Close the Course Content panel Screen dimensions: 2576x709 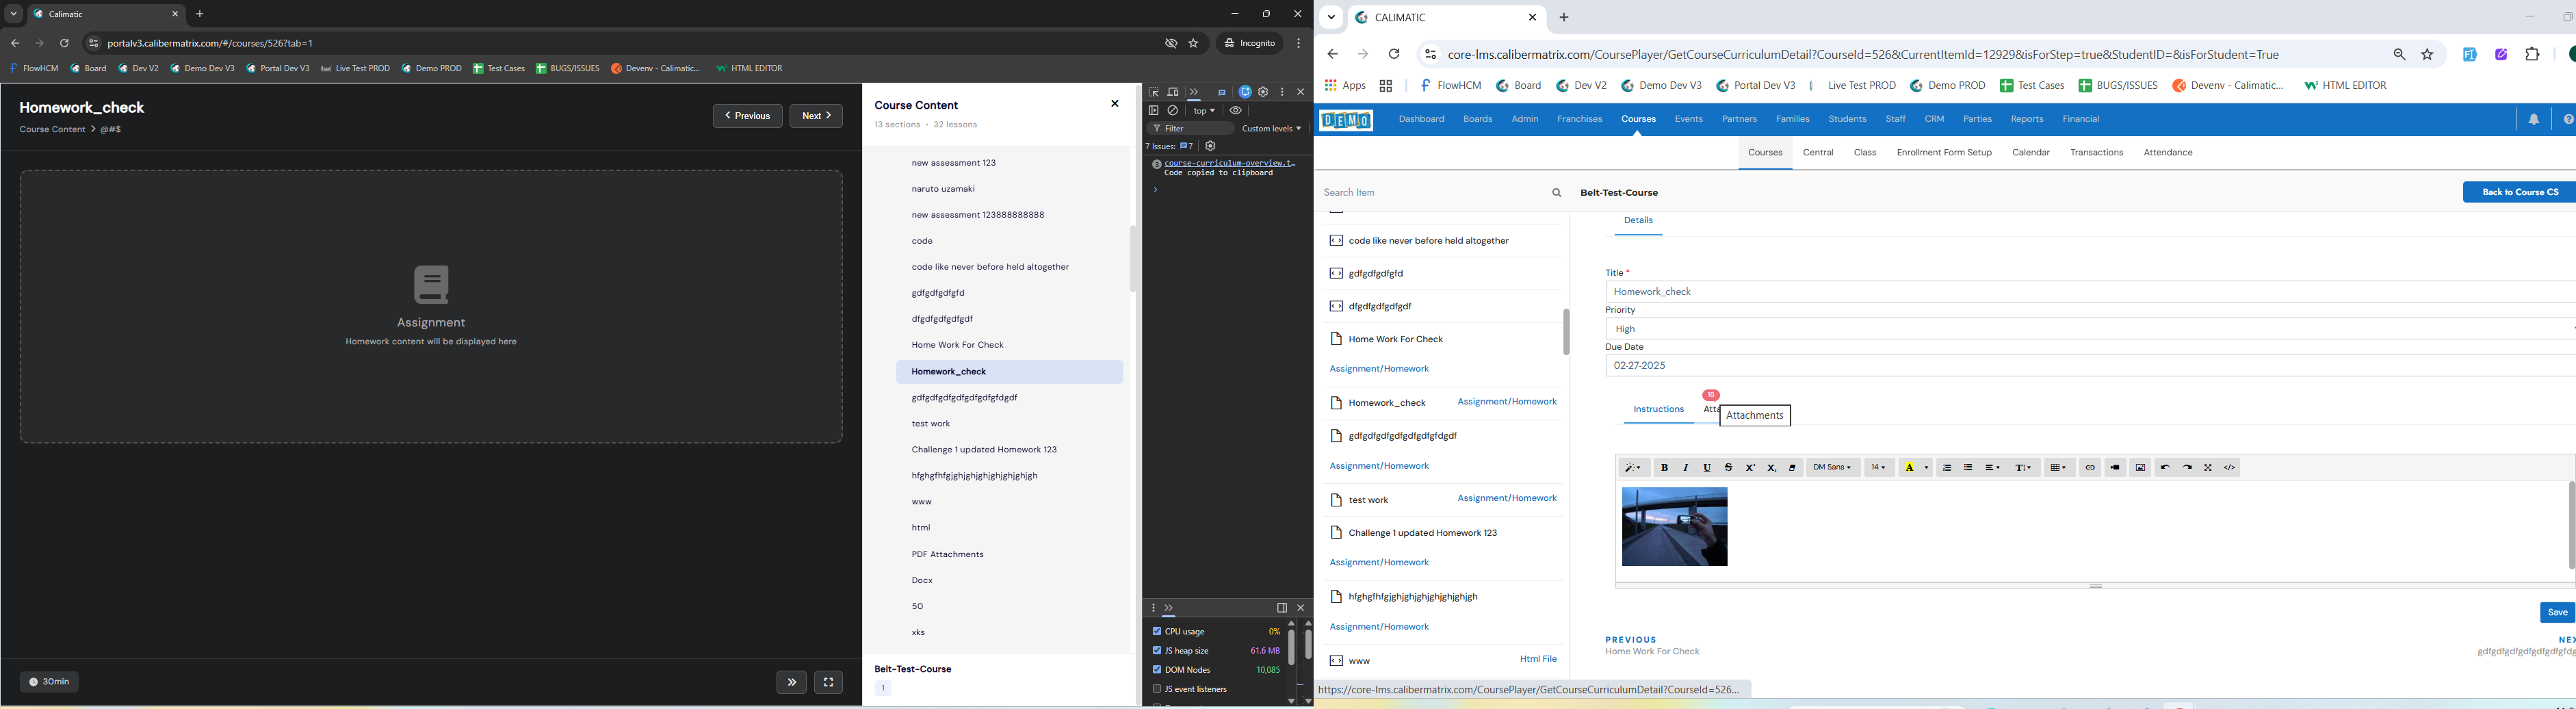tap(1115, 104)
